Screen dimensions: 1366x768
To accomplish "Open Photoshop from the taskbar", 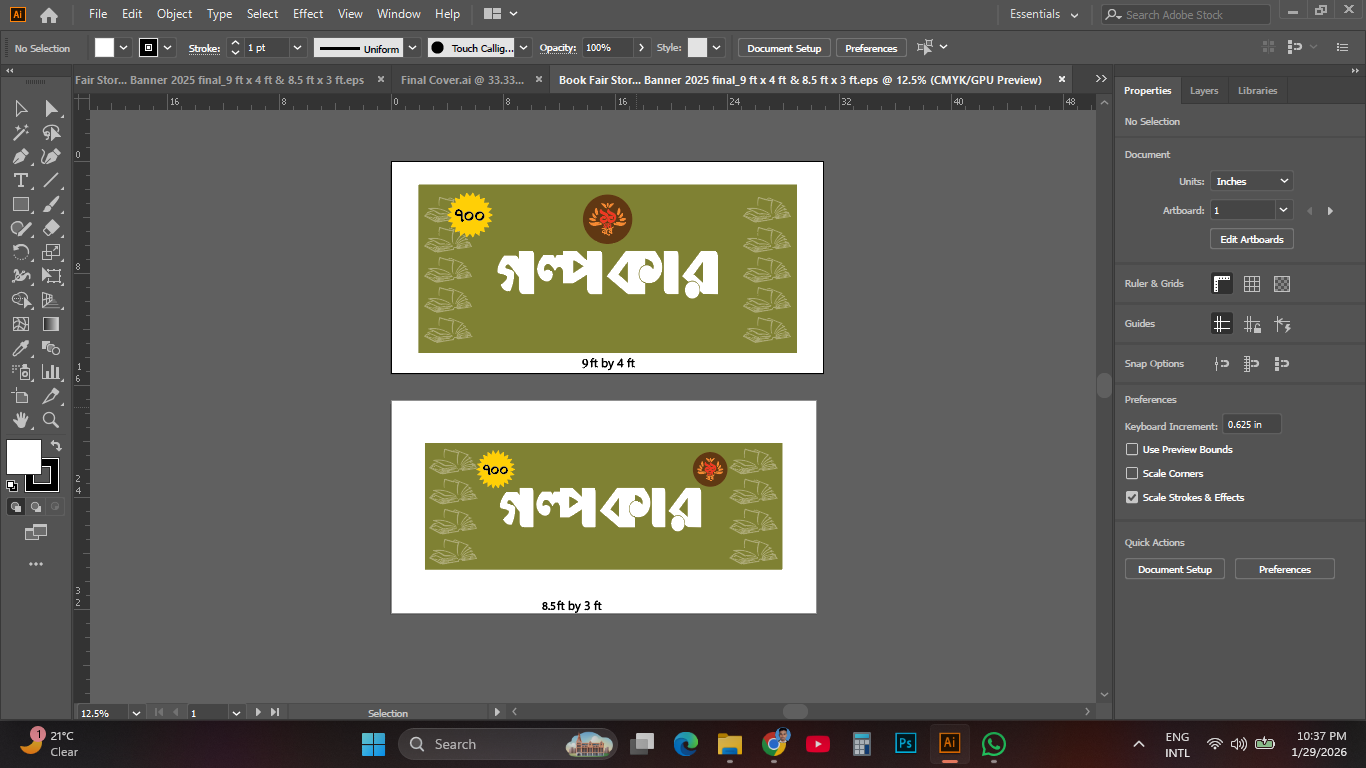I will click(904, 744).
